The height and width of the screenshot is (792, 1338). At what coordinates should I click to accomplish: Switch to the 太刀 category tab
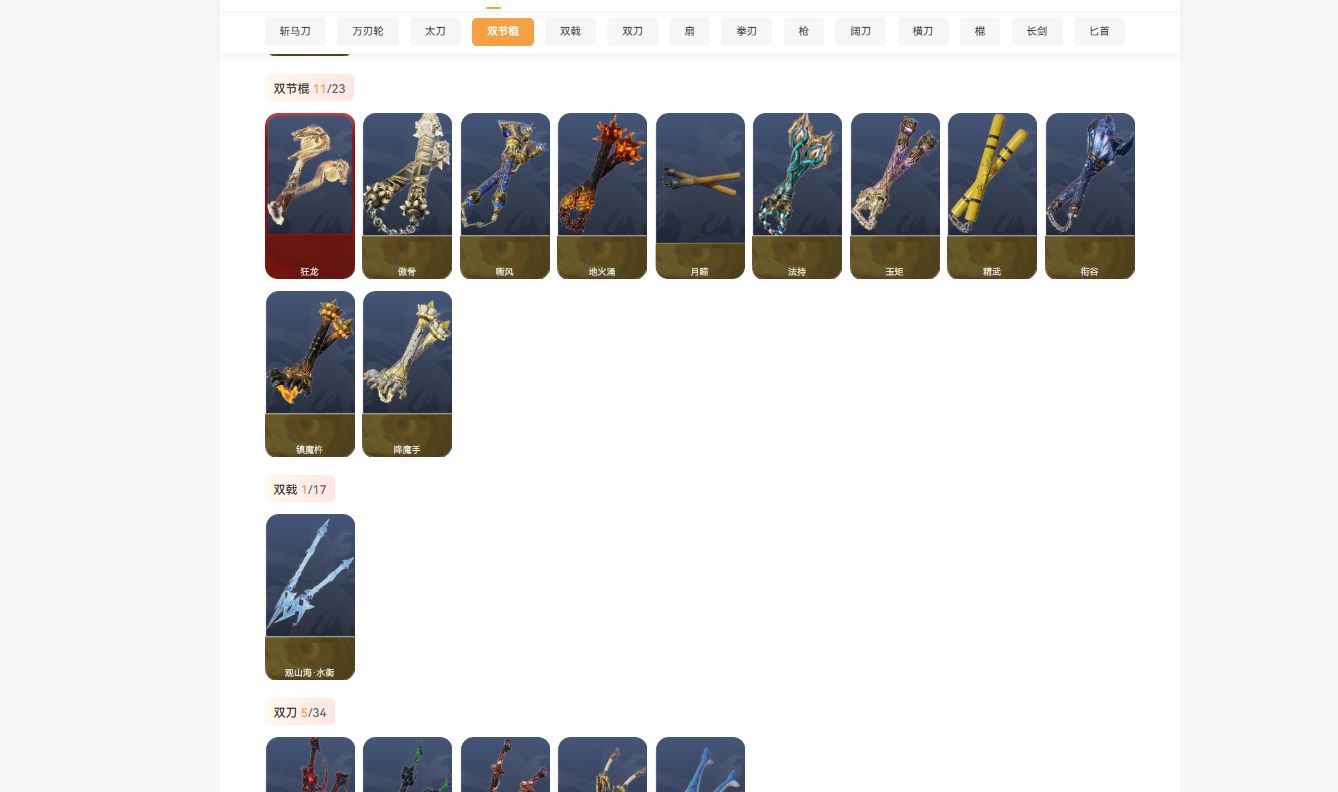click(x=435, y=32)
